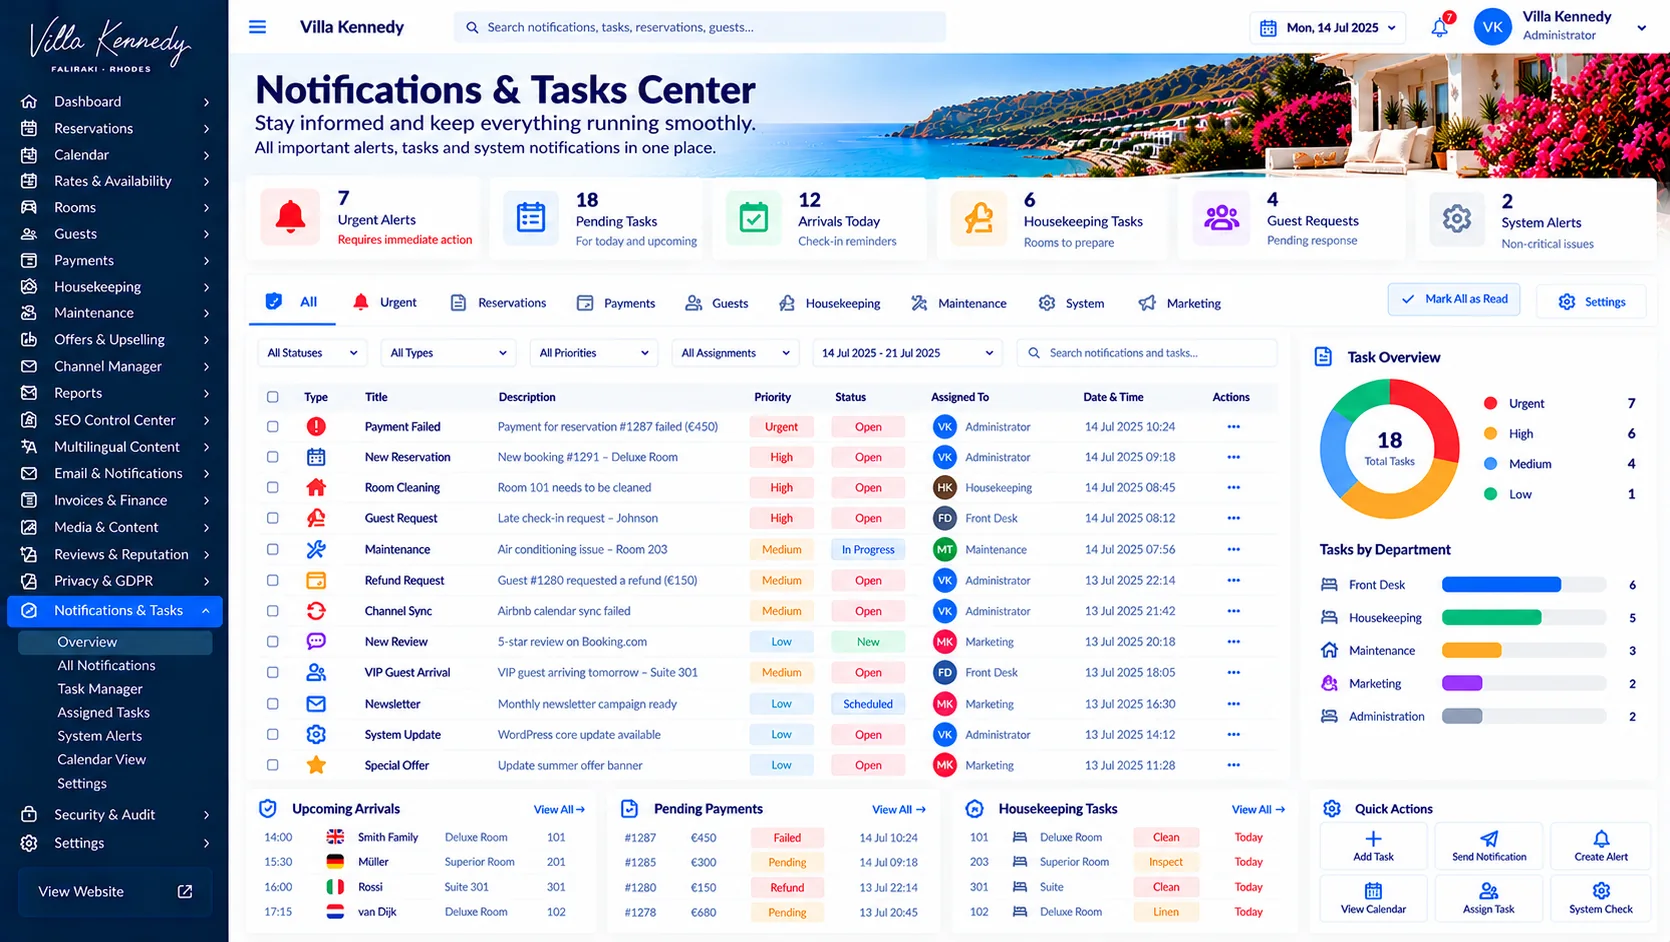Screen dimensions: 1670x942
Task: Select the Payment Failed row checkbox
Action: point(272,427)
